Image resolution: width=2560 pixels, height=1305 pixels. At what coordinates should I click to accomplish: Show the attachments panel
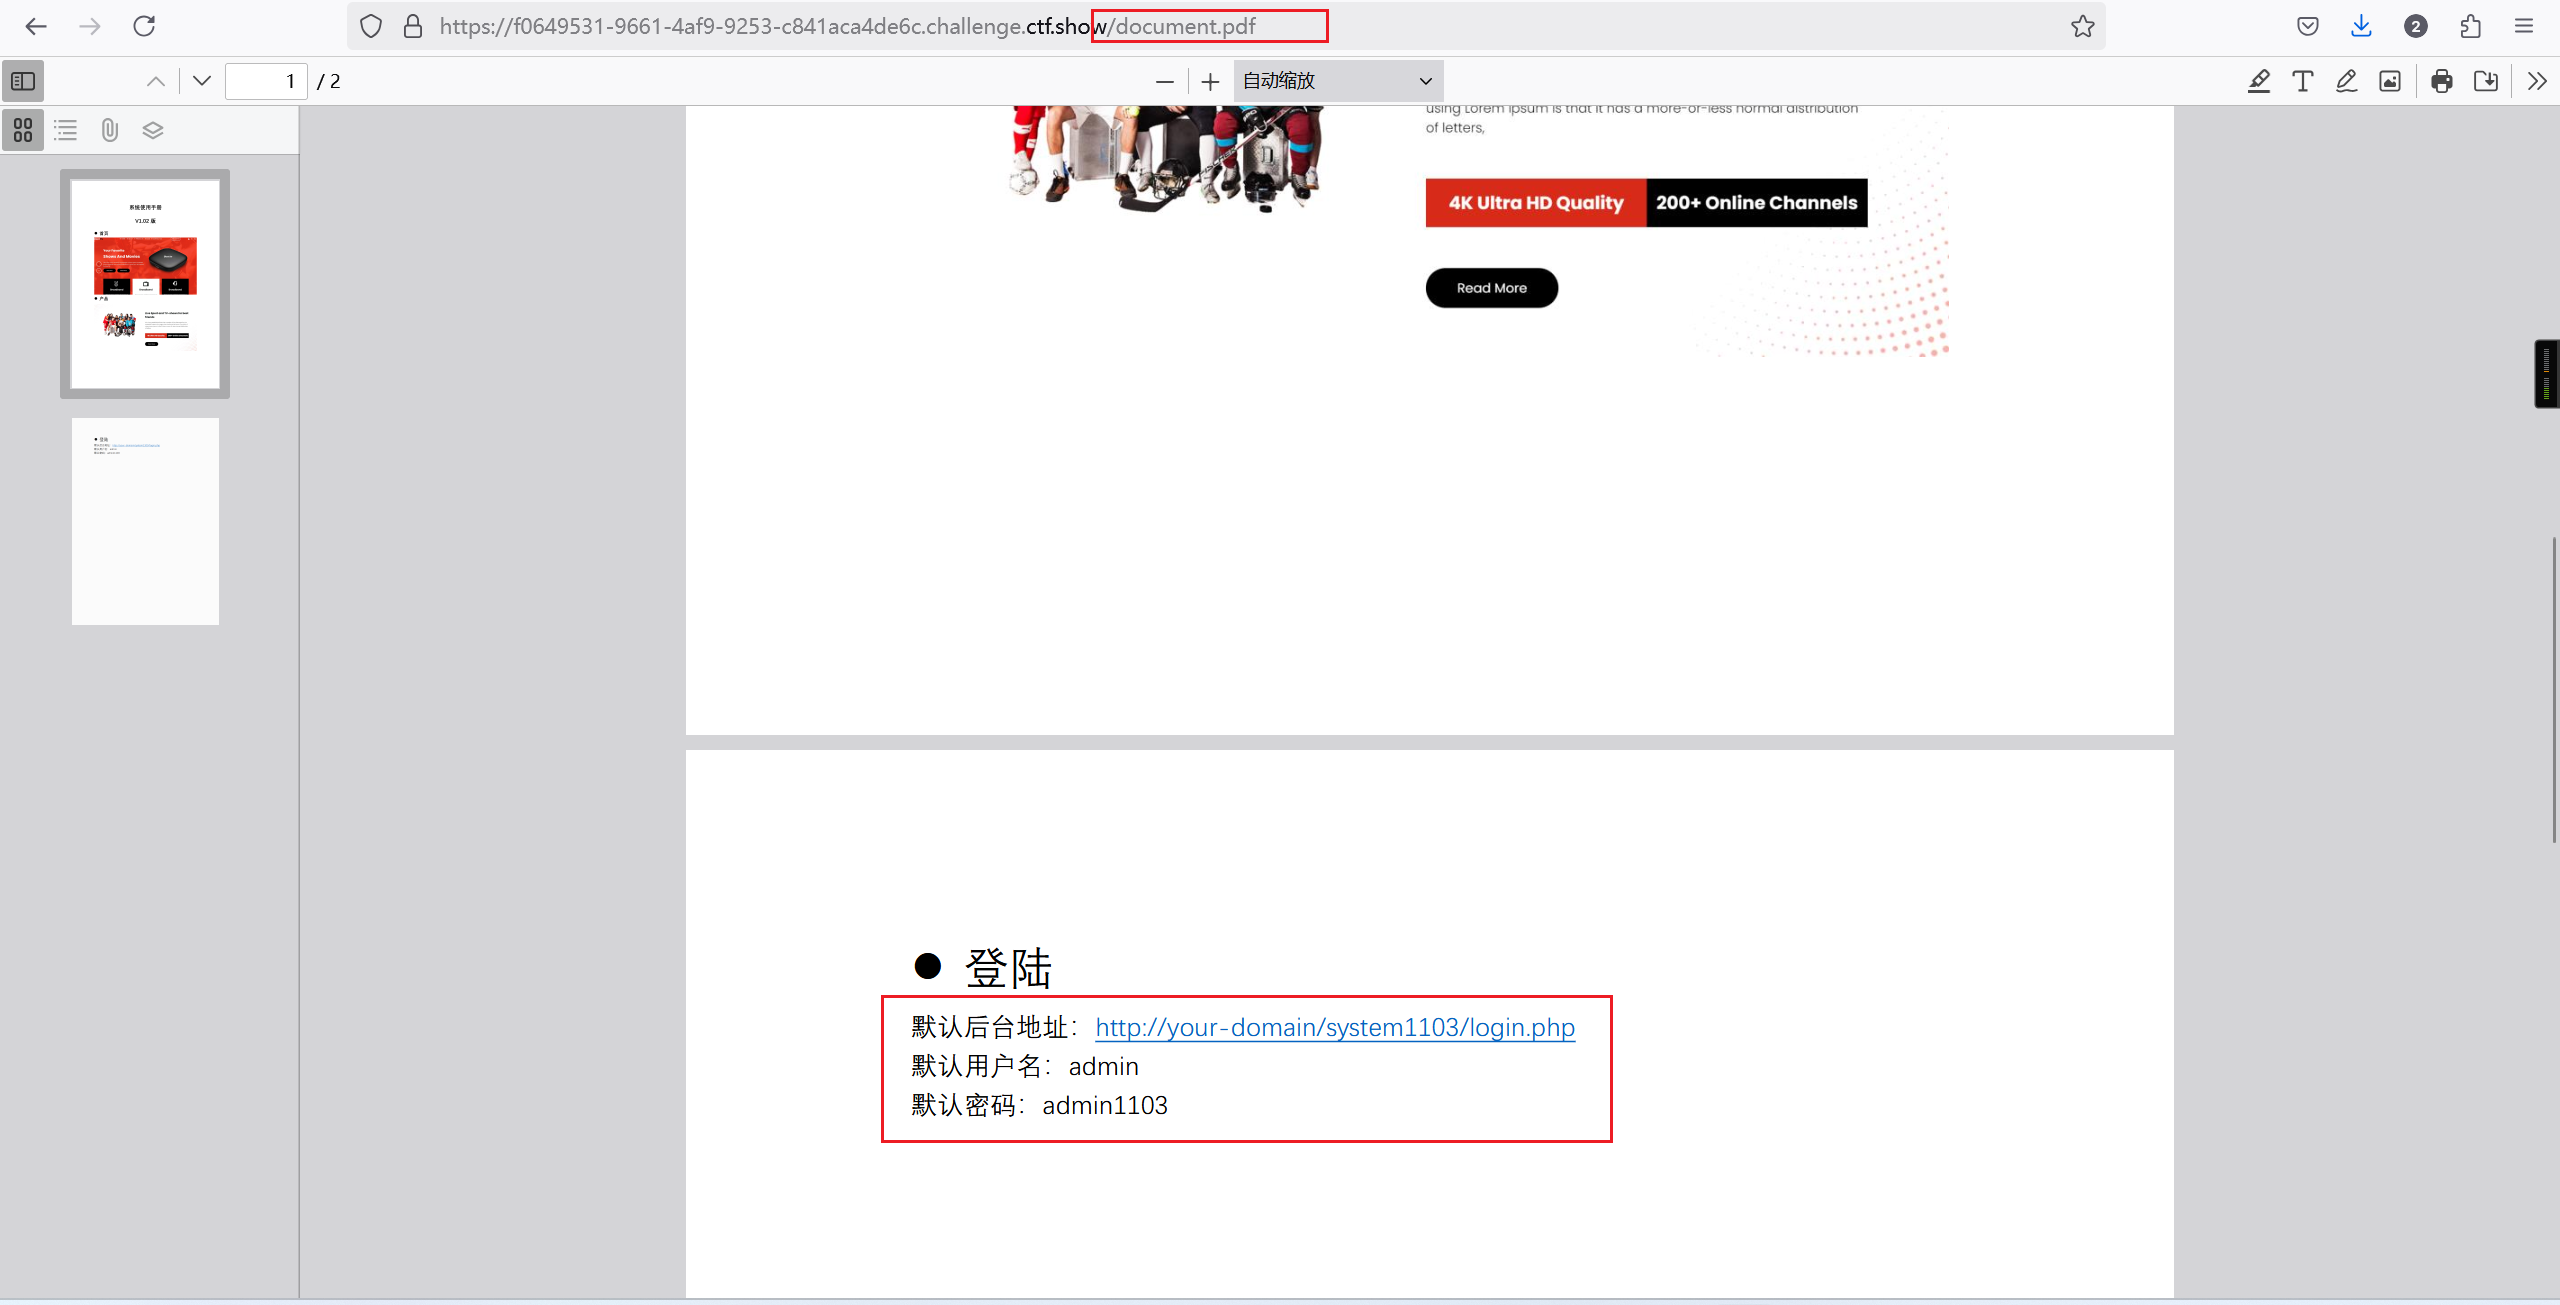point(110,130)
